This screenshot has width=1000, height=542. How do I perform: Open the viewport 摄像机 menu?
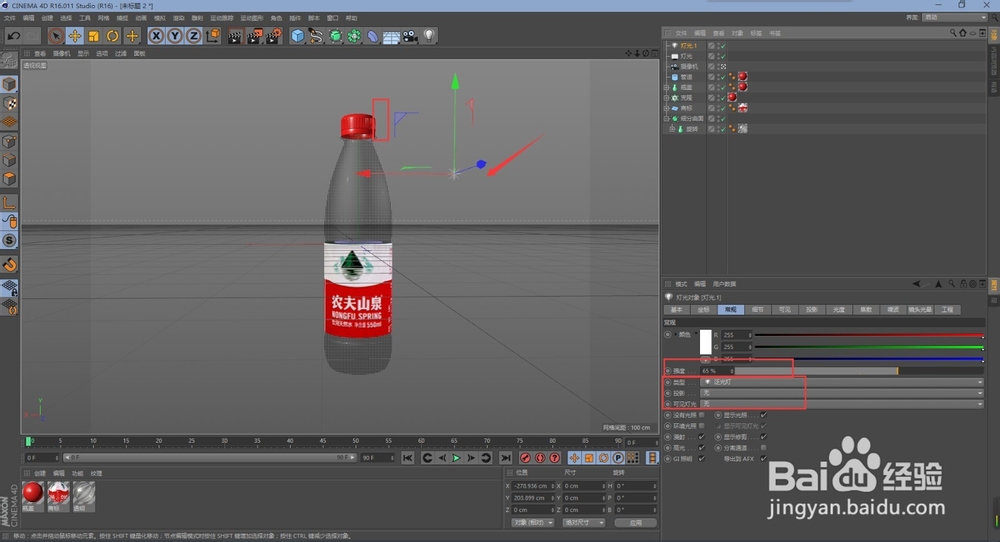pyautogui.click(x=61, y=54)
